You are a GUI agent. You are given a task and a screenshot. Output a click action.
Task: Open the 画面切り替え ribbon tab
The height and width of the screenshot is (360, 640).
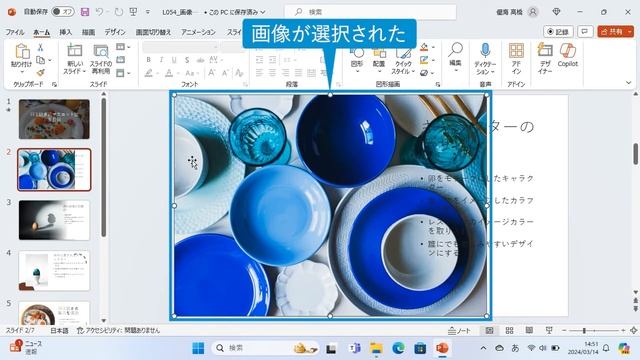tap(153, 32)
